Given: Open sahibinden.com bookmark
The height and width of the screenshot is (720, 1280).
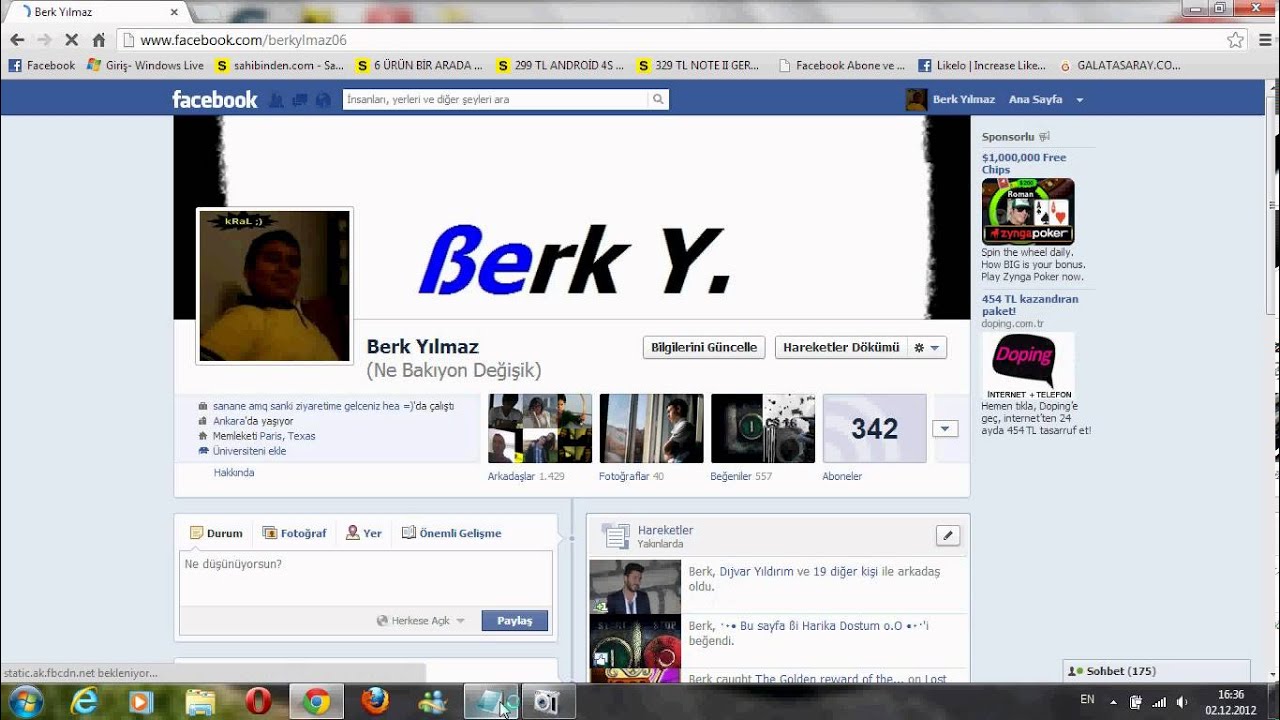Looking at the screenshot, I should [279, 65].
